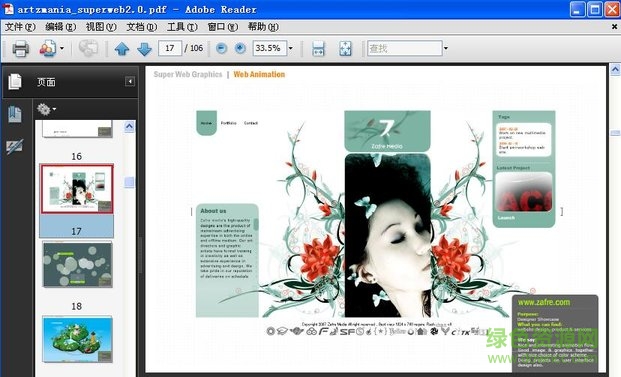The width and height of the screenshot is (621, 377).
Task: Collapse the 页面 panel with arrow button
Action: click(130, 81)
